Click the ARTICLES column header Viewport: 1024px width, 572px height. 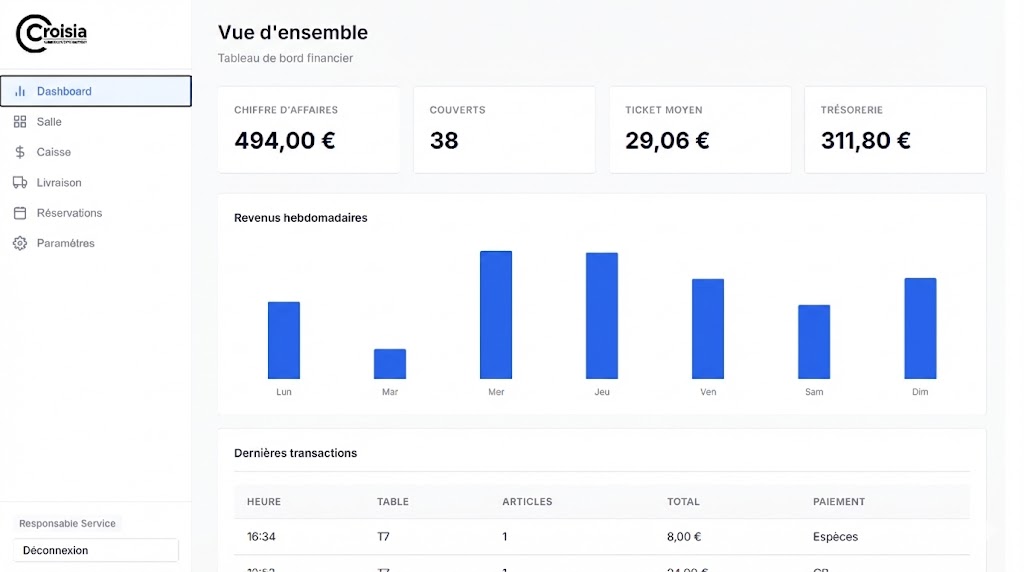click(527, 501)
